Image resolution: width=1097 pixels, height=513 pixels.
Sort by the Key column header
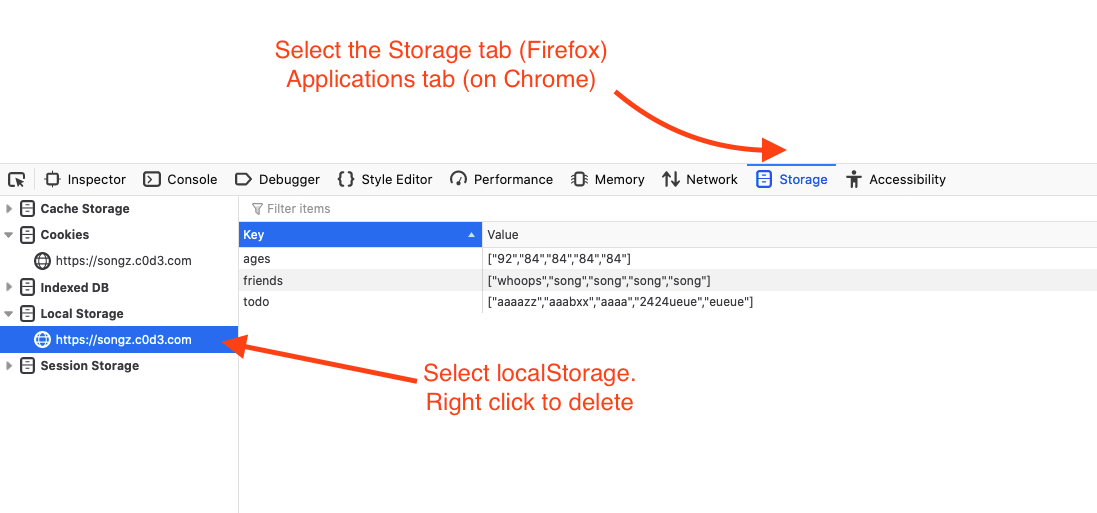(x=360, y=235)
